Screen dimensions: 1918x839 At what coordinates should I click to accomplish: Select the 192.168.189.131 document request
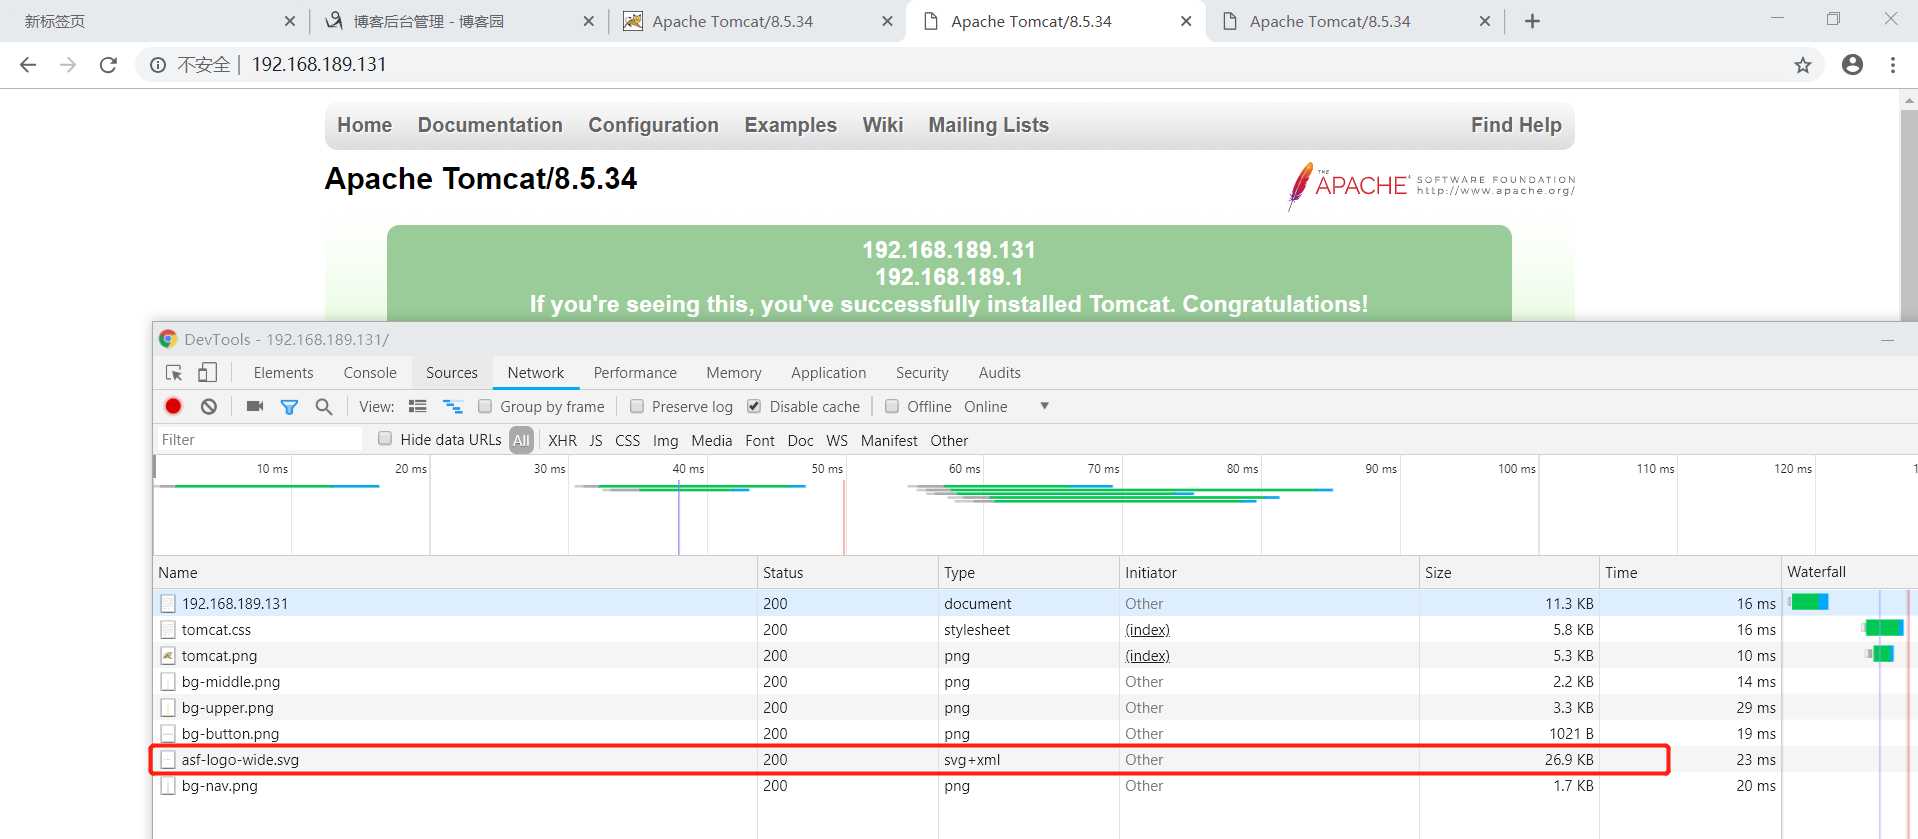coord(967,604)
